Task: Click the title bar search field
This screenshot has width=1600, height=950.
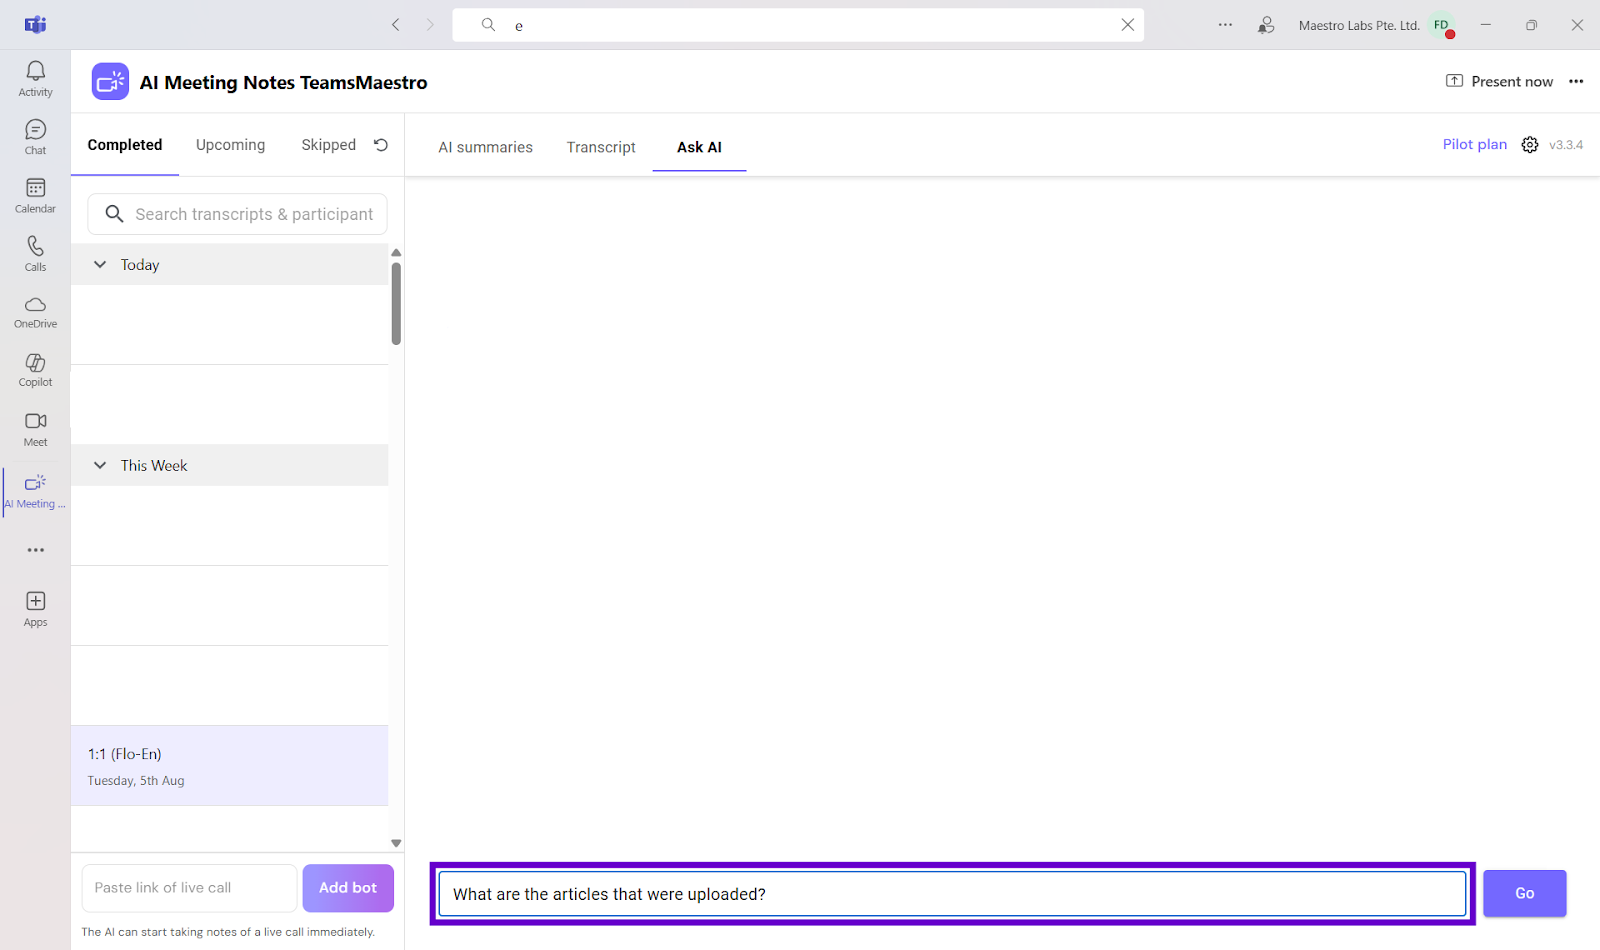Action: pos(798,25)
